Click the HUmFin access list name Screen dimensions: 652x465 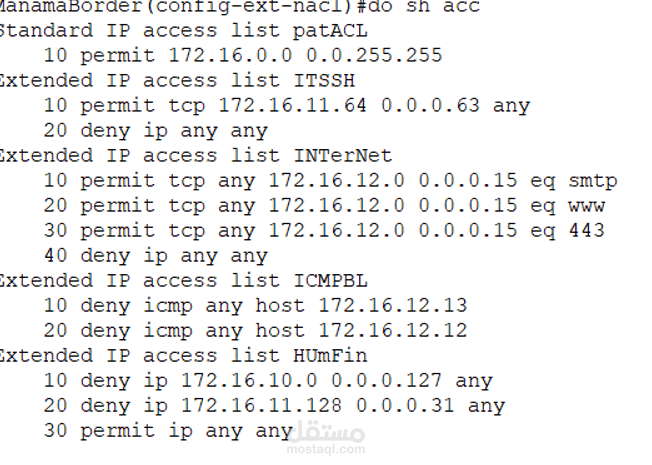(x=330, y=356)
